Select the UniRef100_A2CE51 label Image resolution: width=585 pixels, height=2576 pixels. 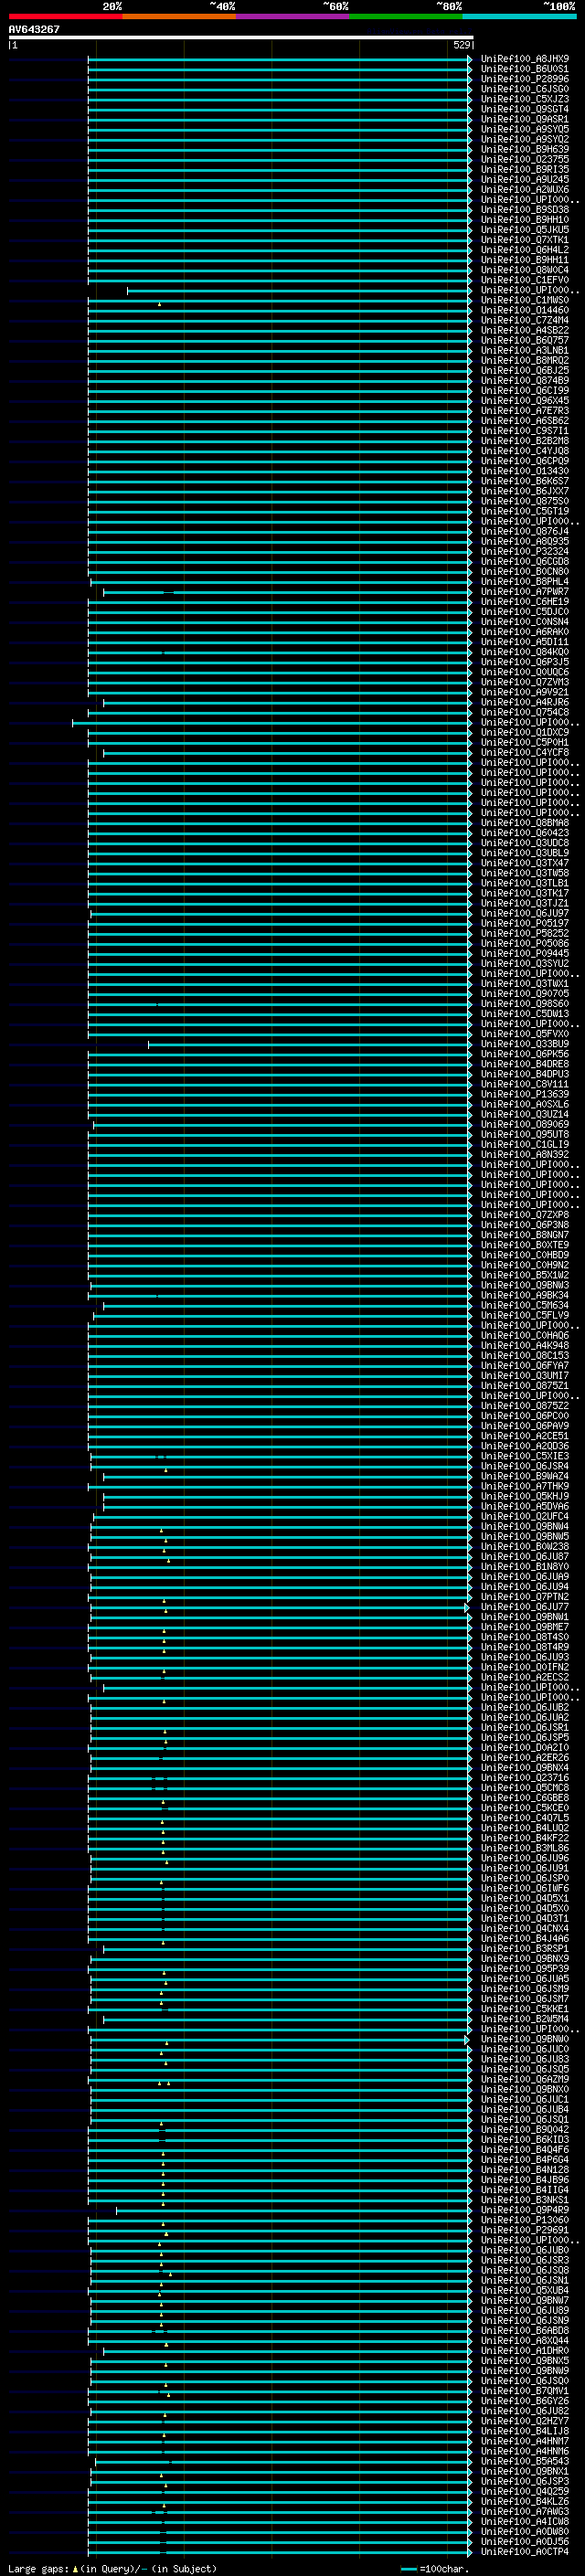click(524, 1436)
